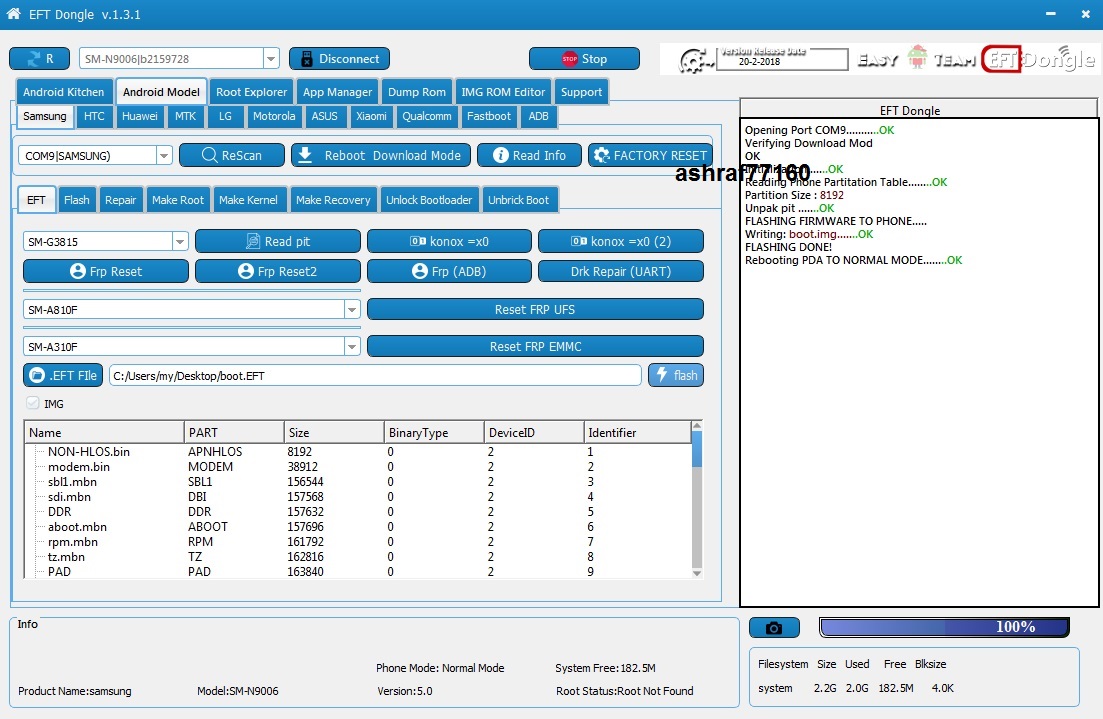This screenshot has height=719, width=1103.
Task: Open the COM9|SAMSUNG port dropdown
Action: [x=164, y=155]
